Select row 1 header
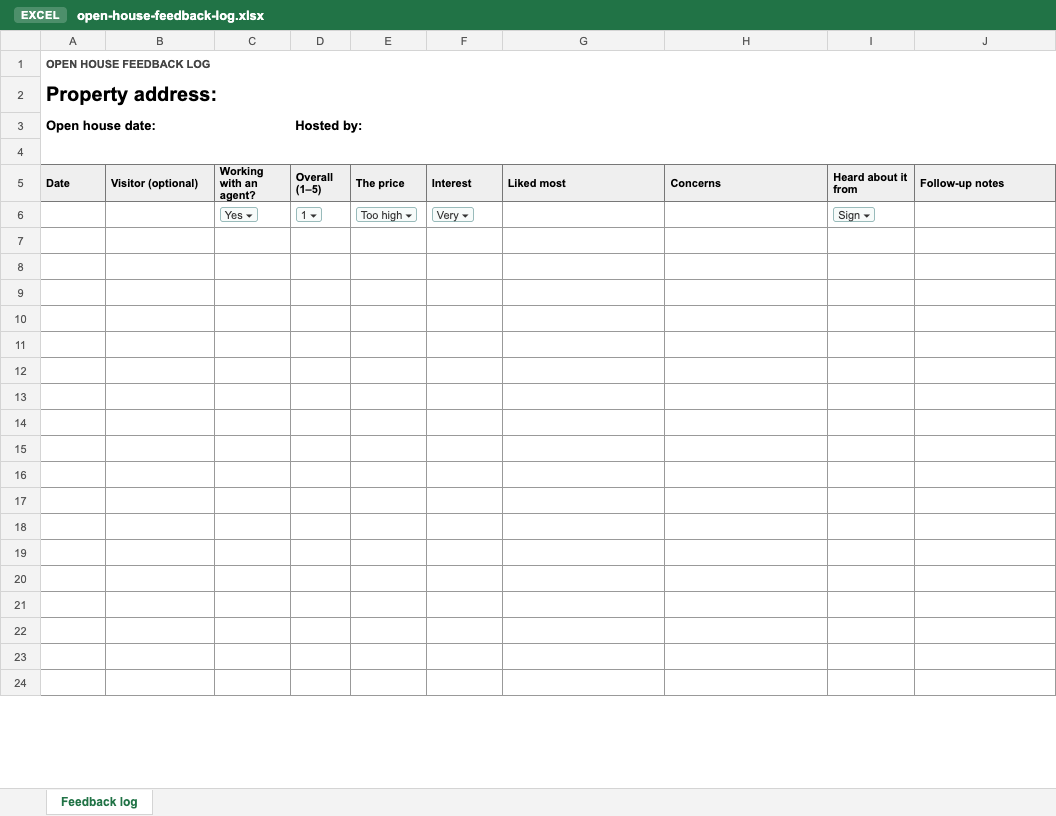This screenshot has height=816, width=1056. pyautogui.click(x=20, y=64)
